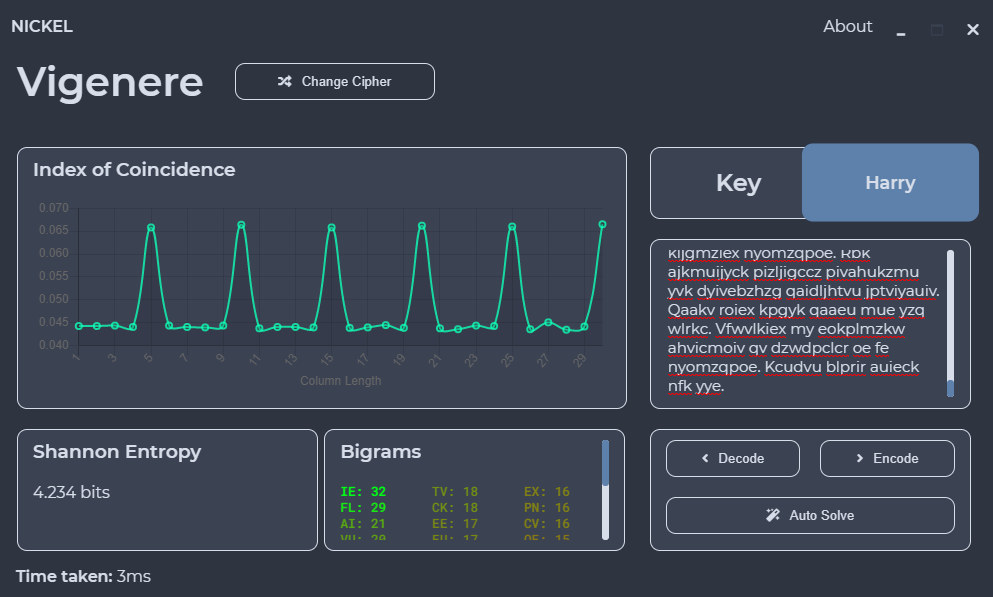This screenshot has width=993, height=597.
Task: Click the Decode button
Action: (x=733, y=458)
